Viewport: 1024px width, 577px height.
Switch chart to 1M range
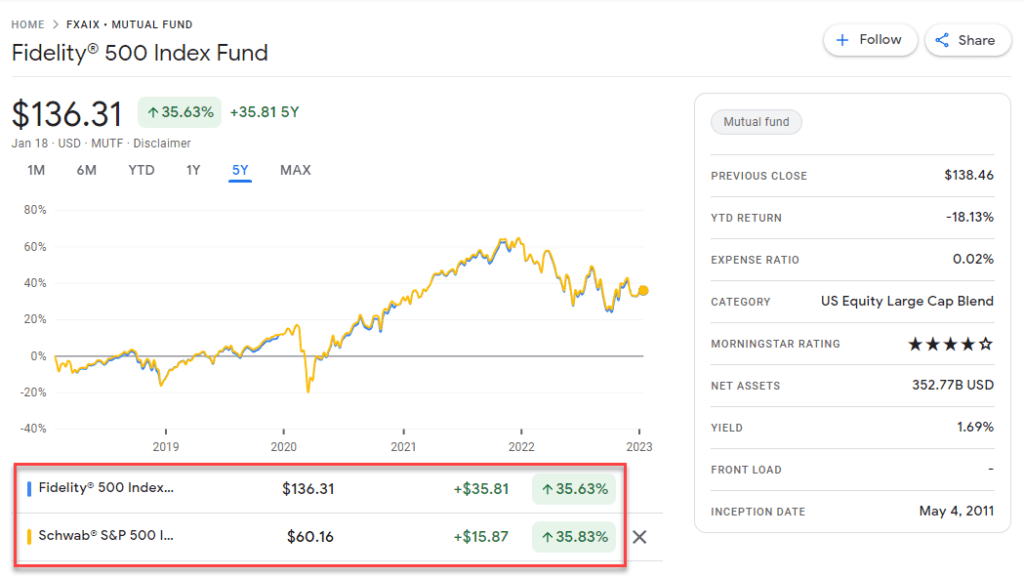(36, 170)
